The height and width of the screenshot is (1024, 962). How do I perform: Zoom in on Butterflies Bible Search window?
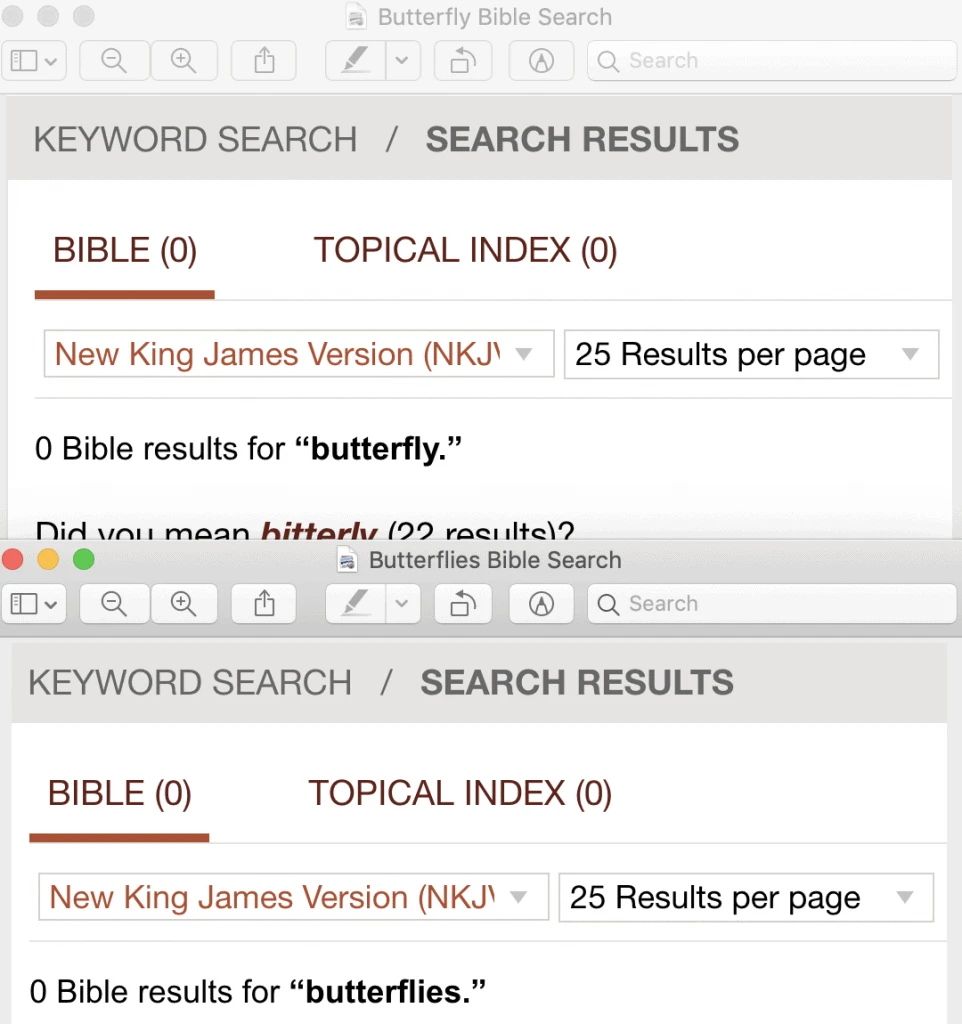coord(184,603)
